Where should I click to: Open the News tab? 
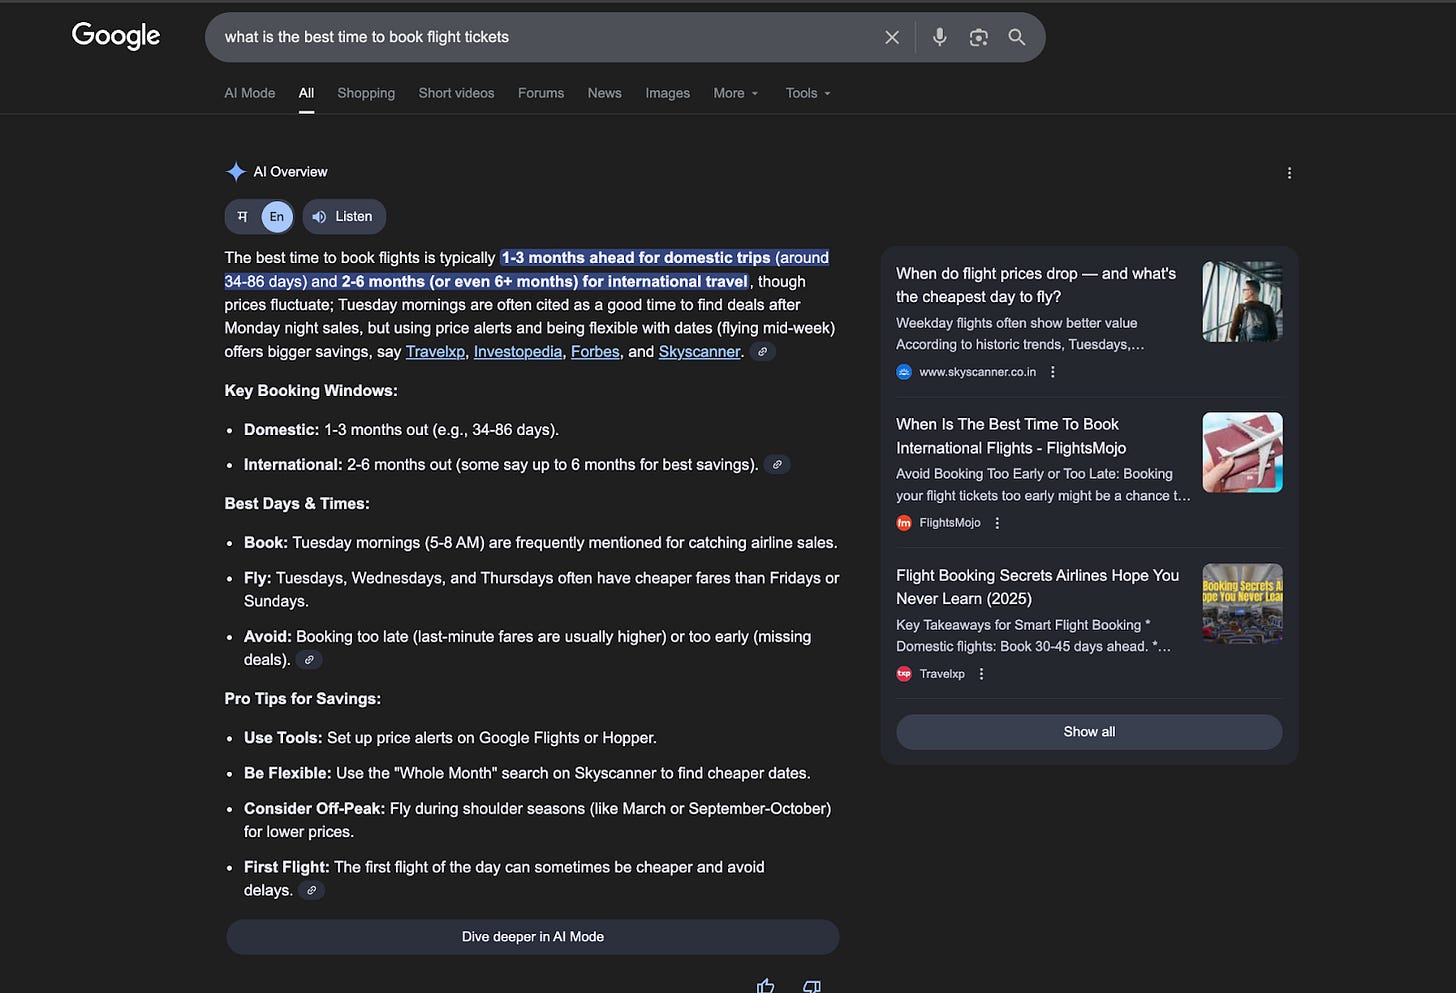[x=605, y=93]
